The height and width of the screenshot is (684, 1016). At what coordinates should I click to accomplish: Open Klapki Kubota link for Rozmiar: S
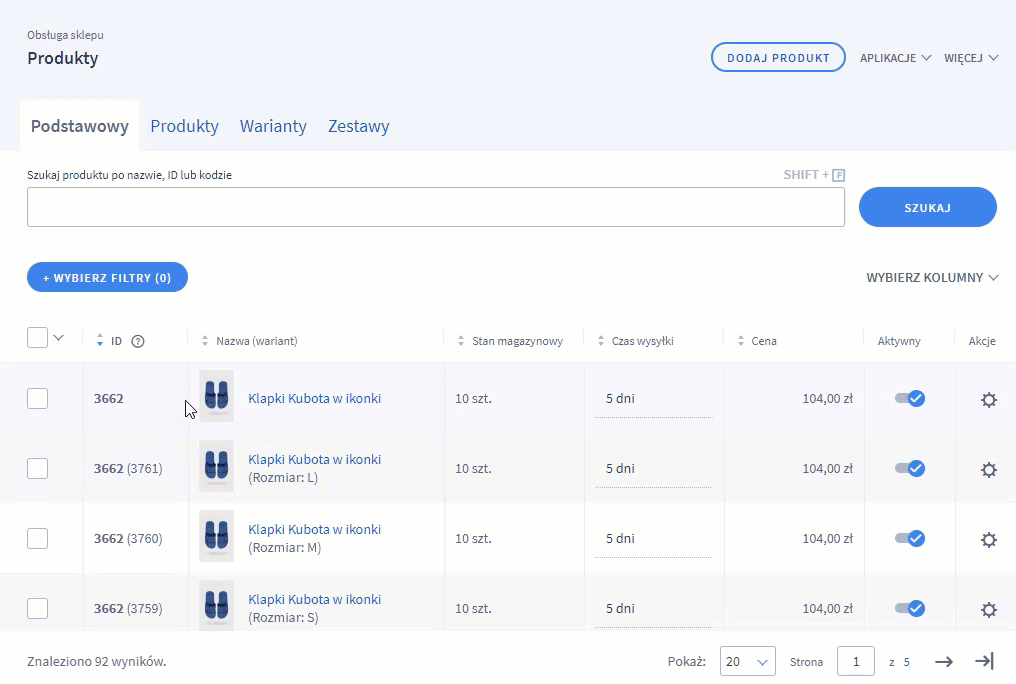(314, 599)
